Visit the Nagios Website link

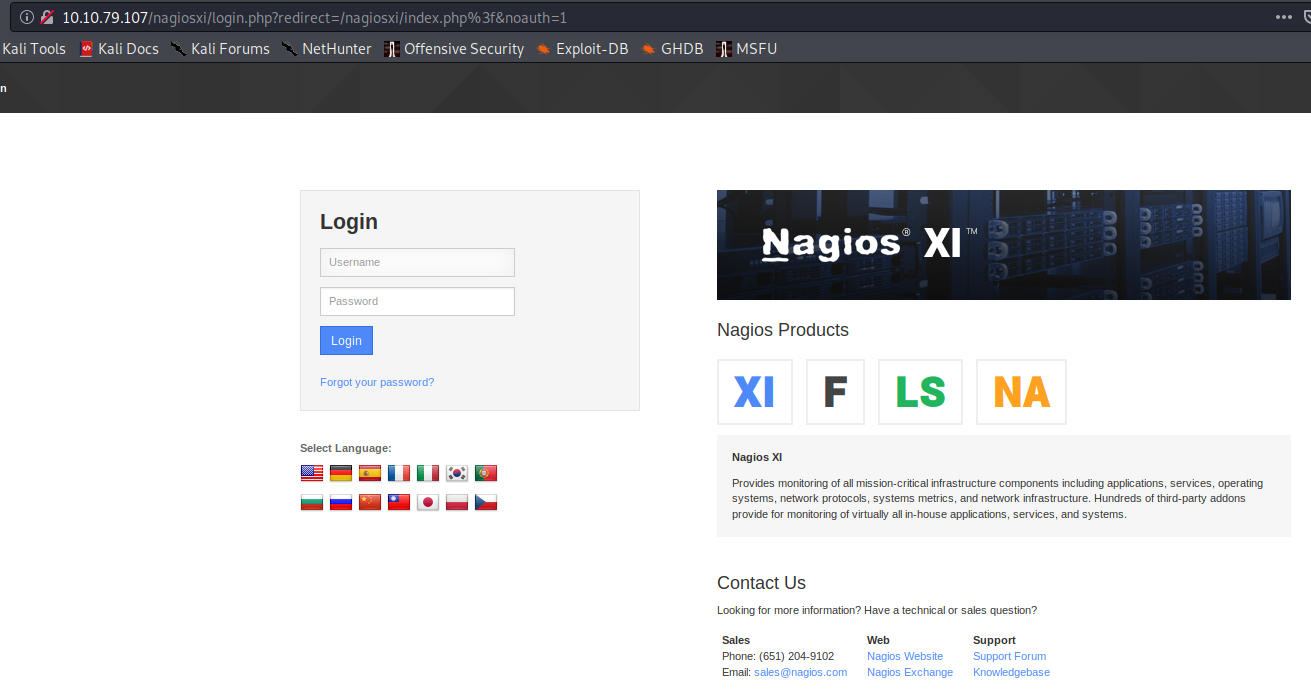(904, 655)
